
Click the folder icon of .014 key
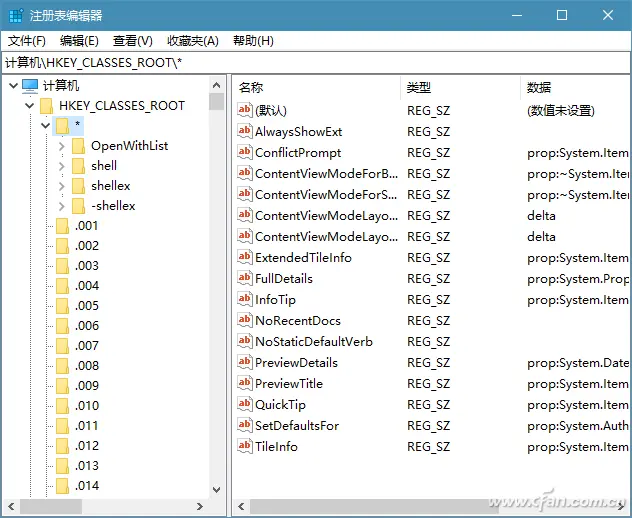point(62,485)
